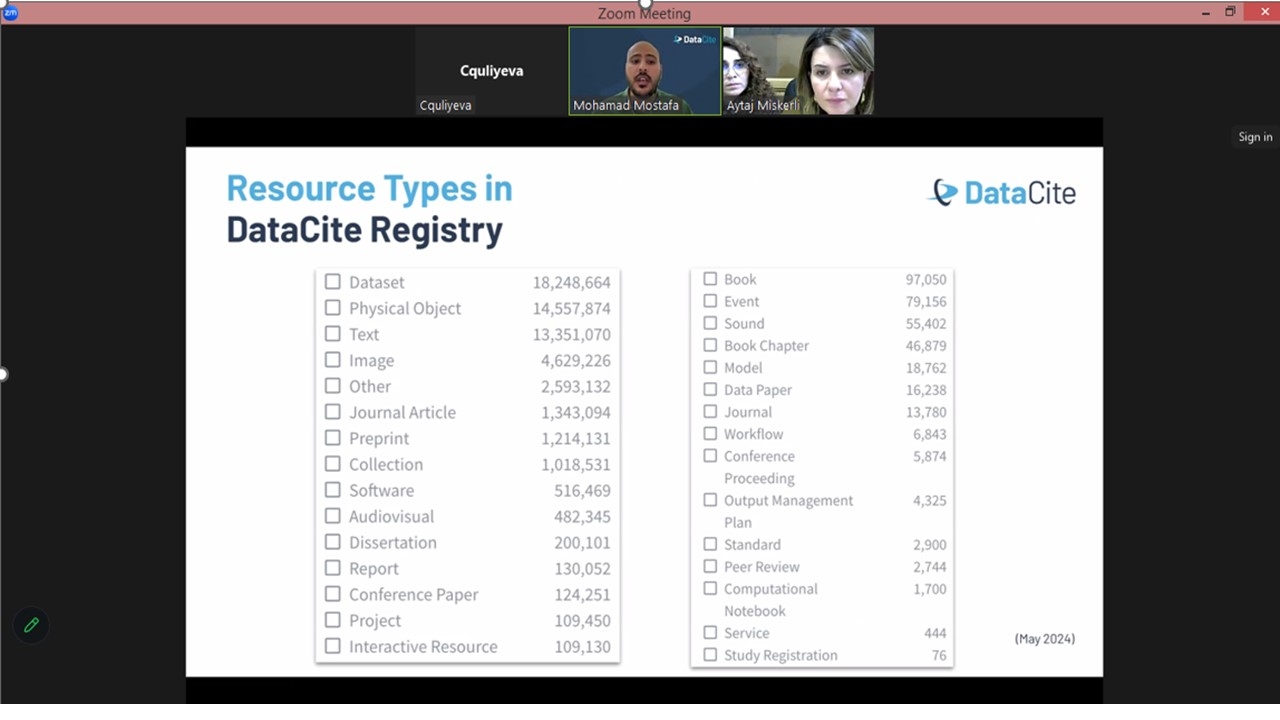Enable the Interactive Resource checkbox
This screenshot has height=720, width=1280.
tap(332, 646)
